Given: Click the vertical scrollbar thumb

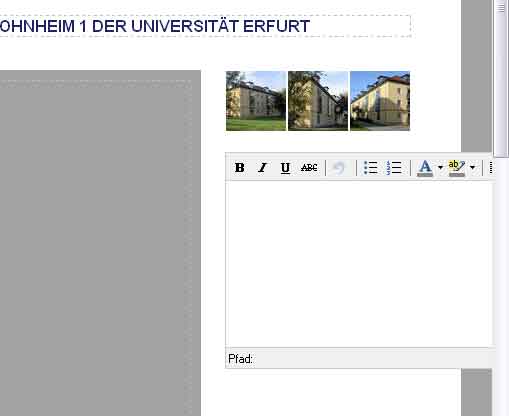Looking at the screenshot, I should pos(501,78).
